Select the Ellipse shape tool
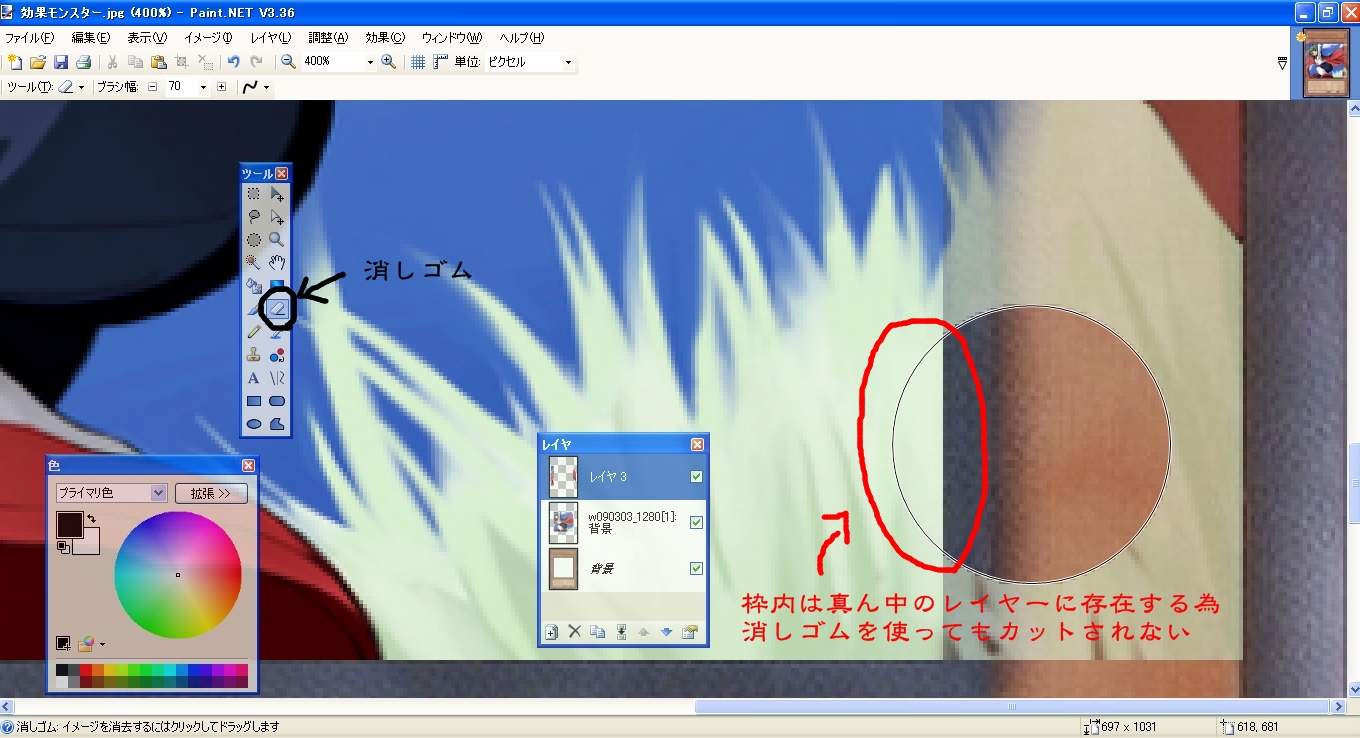Screen dimensions: 1360x738 point(254,424)
